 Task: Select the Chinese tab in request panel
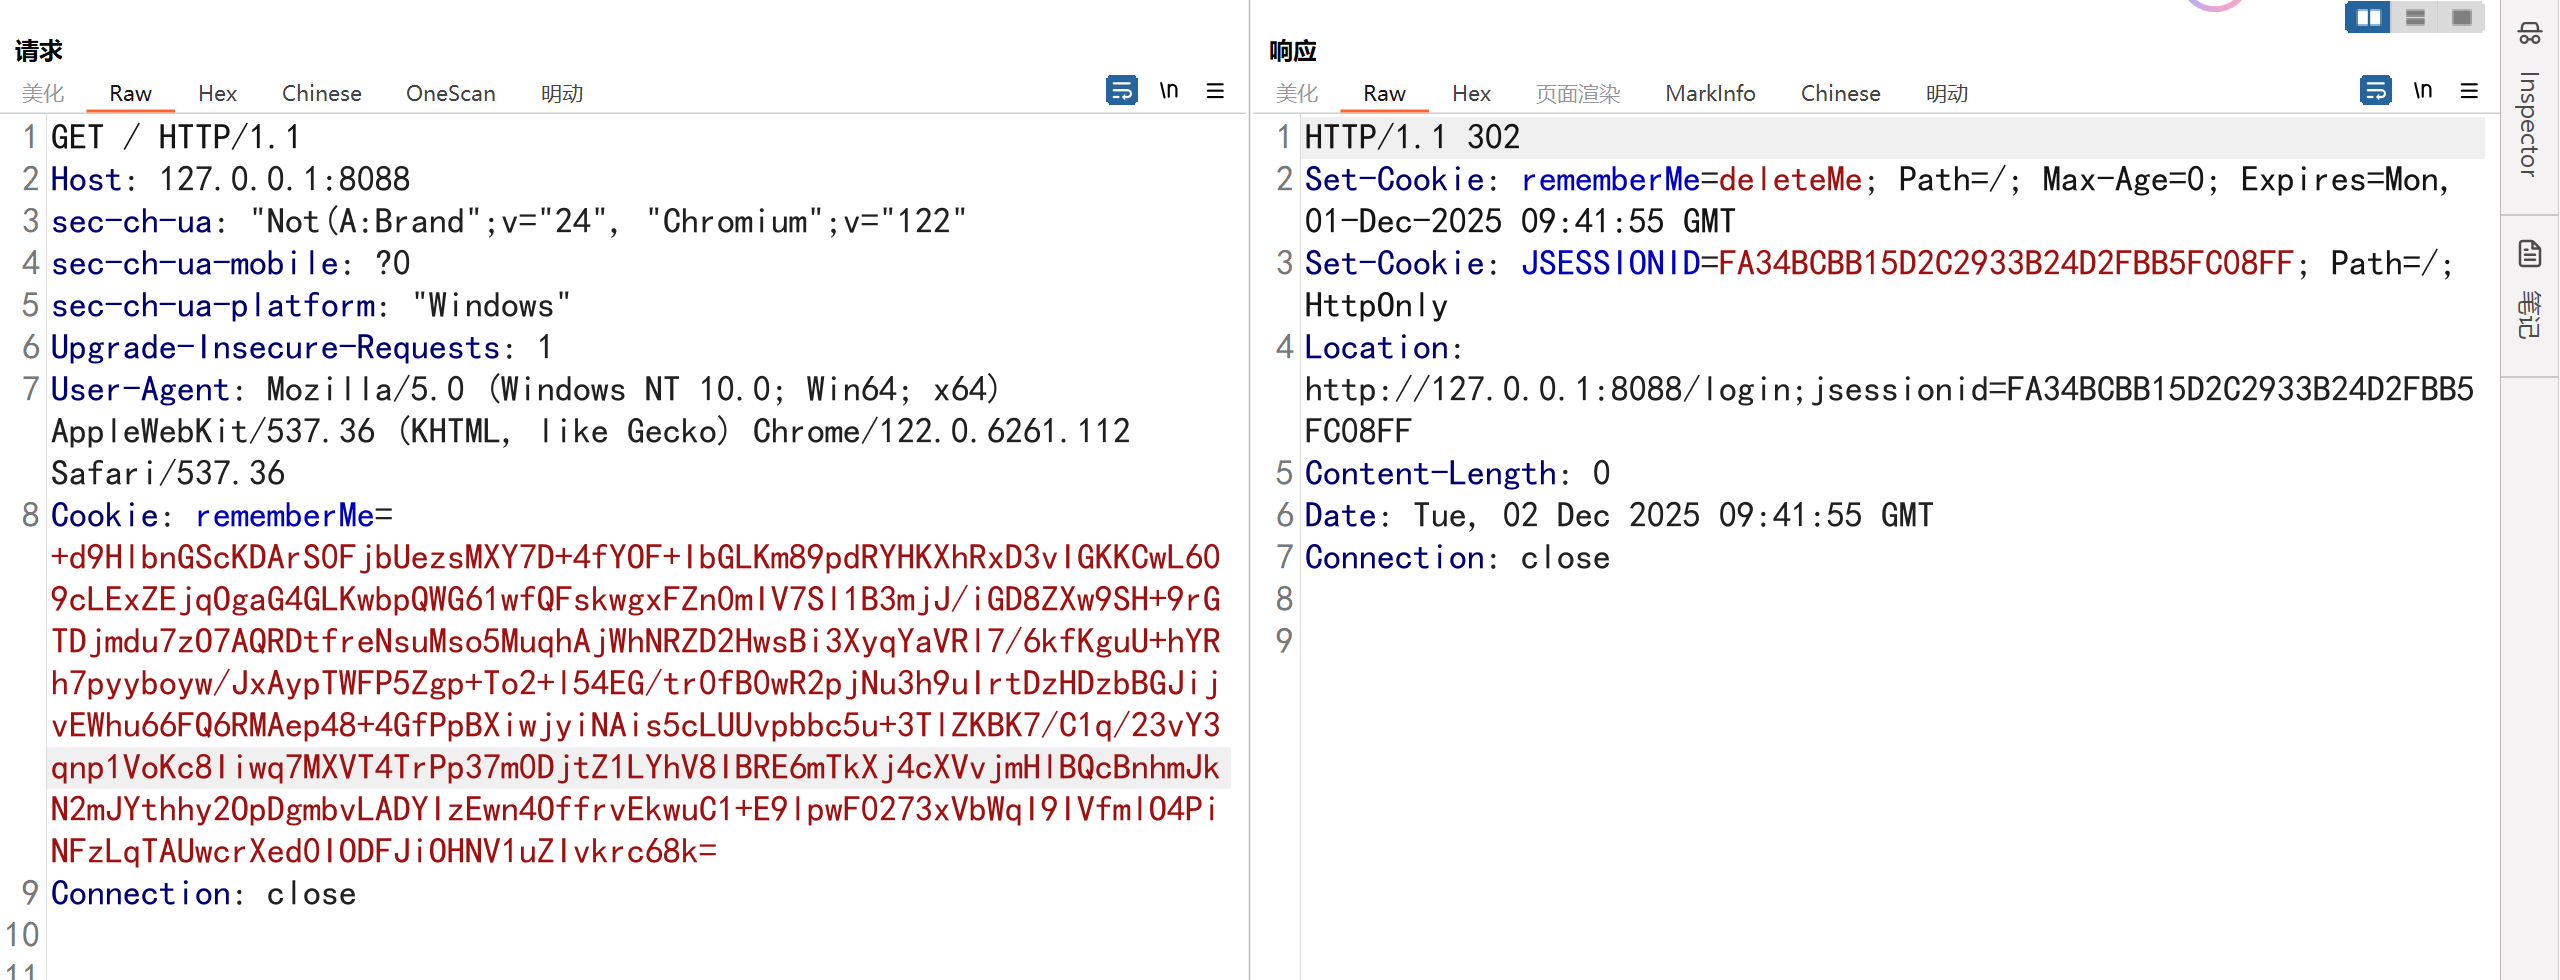(321, 93)
